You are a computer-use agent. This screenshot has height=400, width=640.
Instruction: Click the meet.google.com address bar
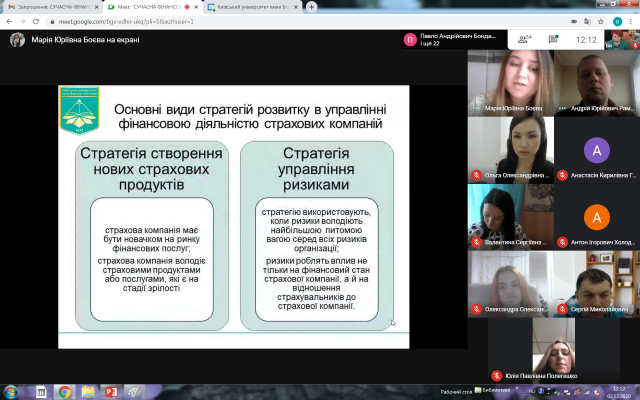(200, 21)
